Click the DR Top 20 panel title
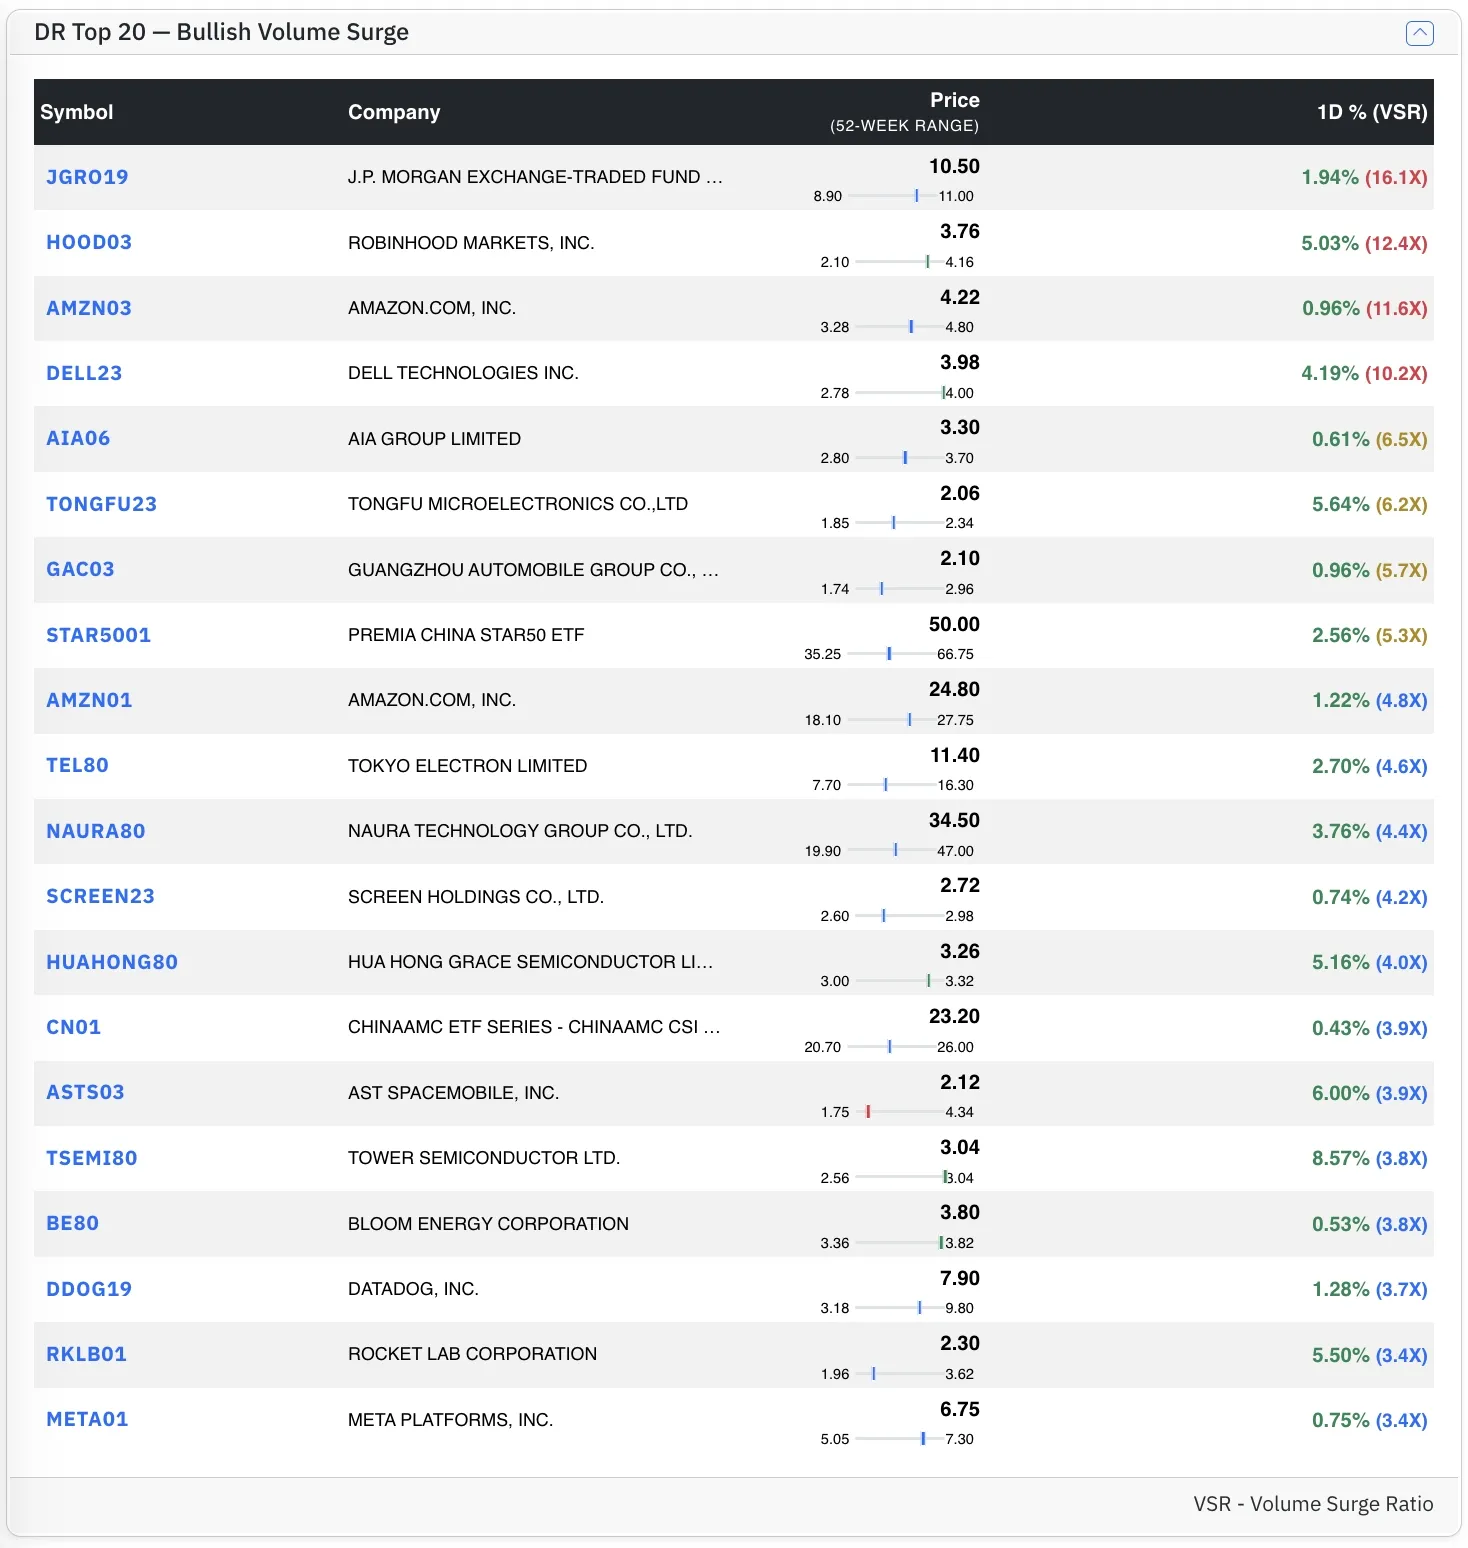 221,32
